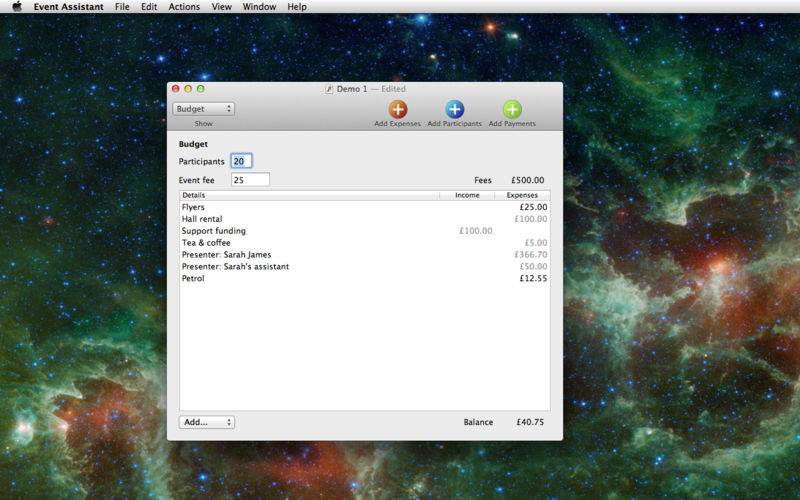Click the document icon beside Demo 1 title
The image size is (800, 500).
point(329,89)
